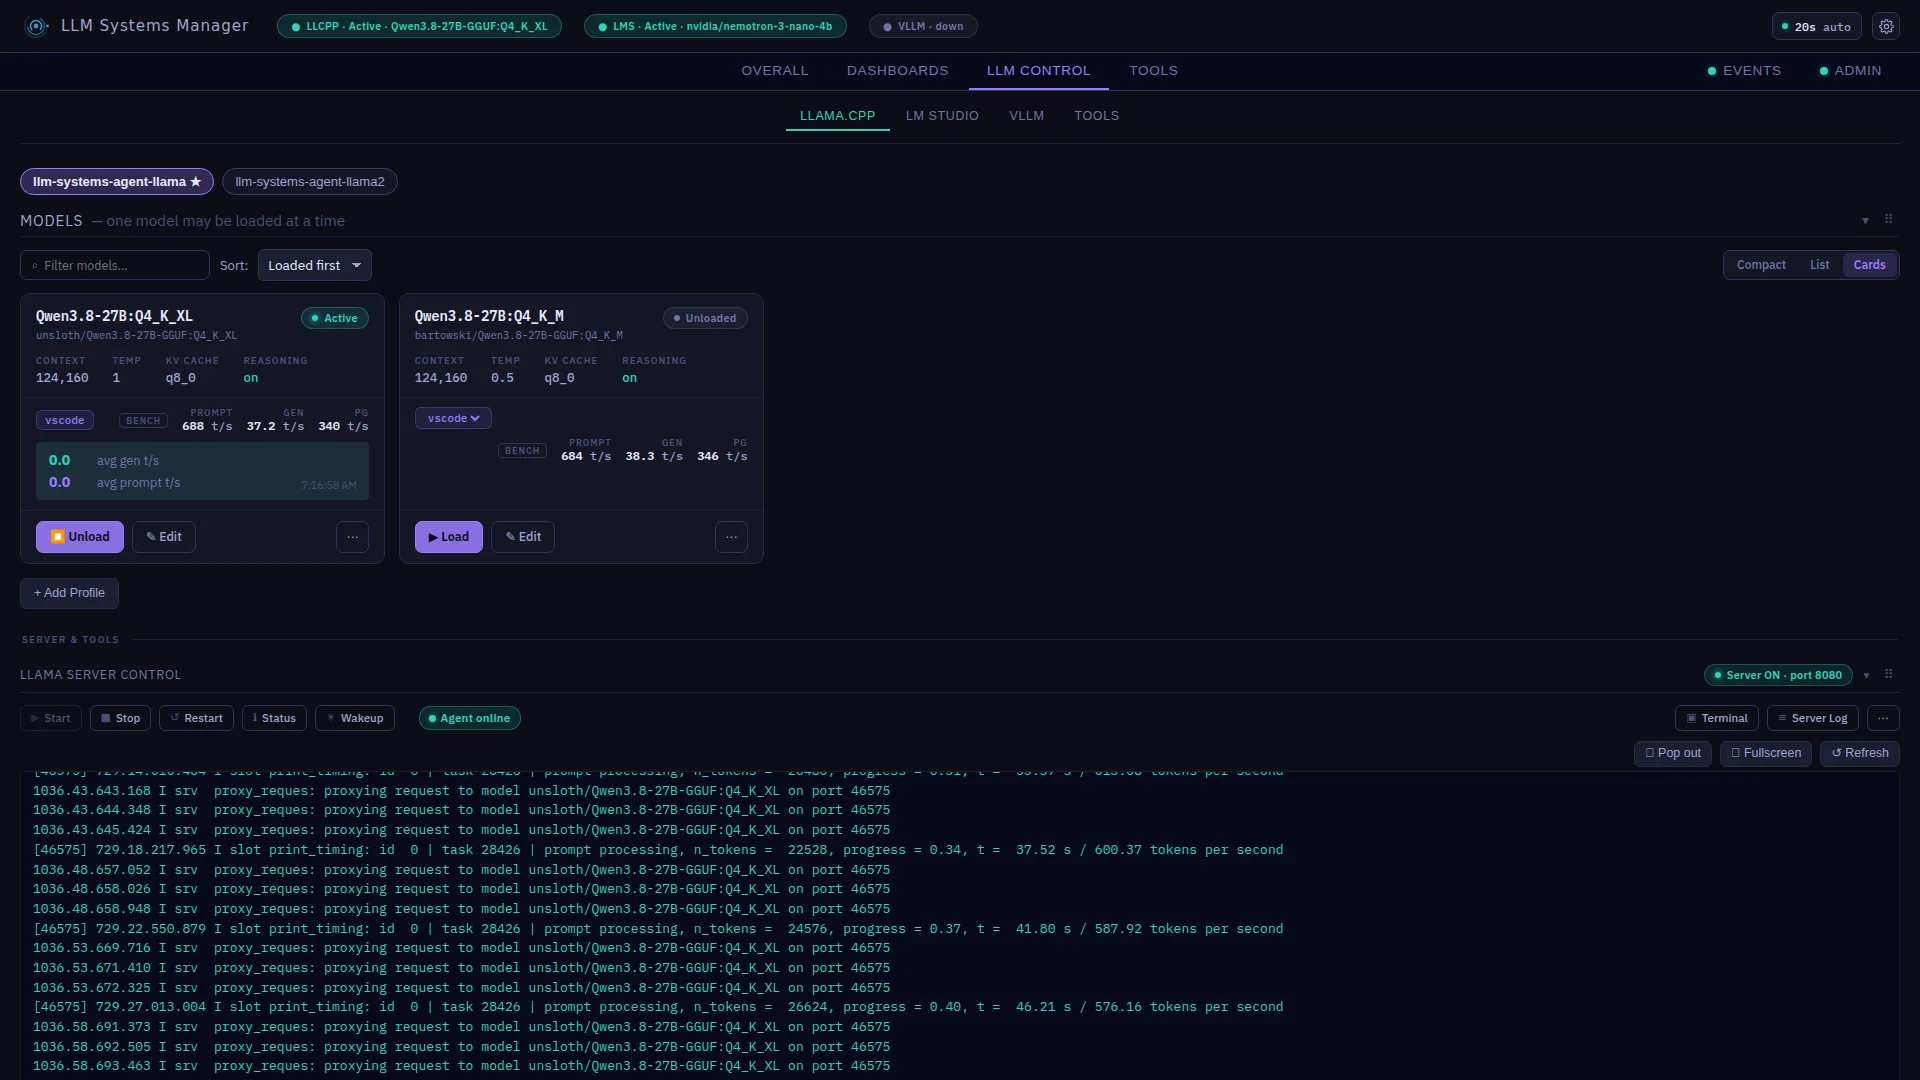Click the drag handle of Llama Server Control
The width and height of the screenshot is (1920, 1080).
click(x=1888, y=674)
